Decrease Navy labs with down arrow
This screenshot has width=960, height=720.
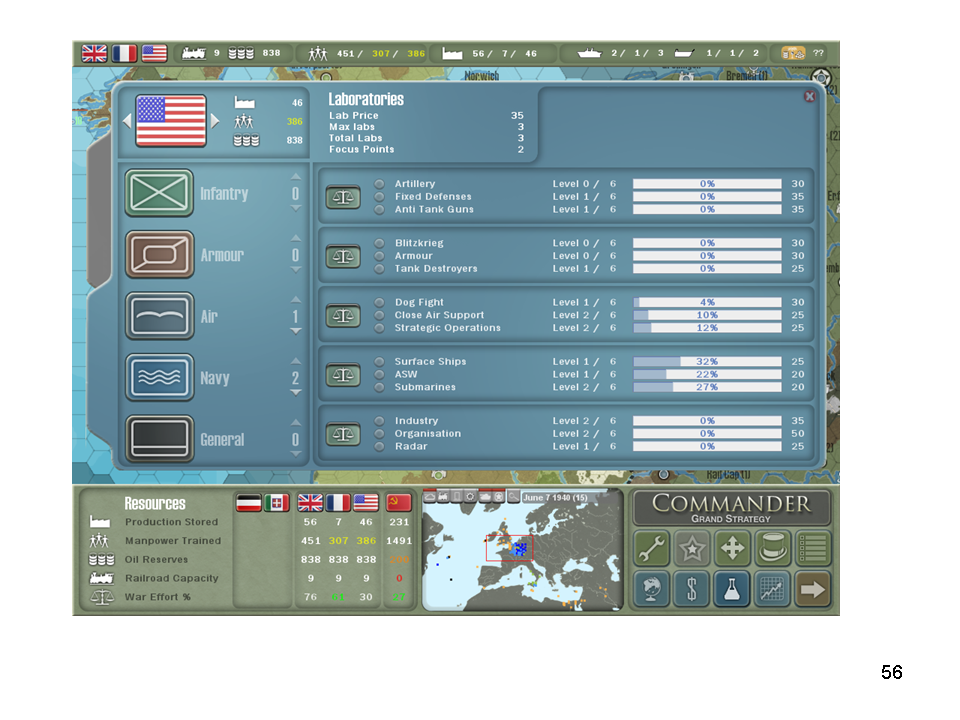tap(295, 393)
